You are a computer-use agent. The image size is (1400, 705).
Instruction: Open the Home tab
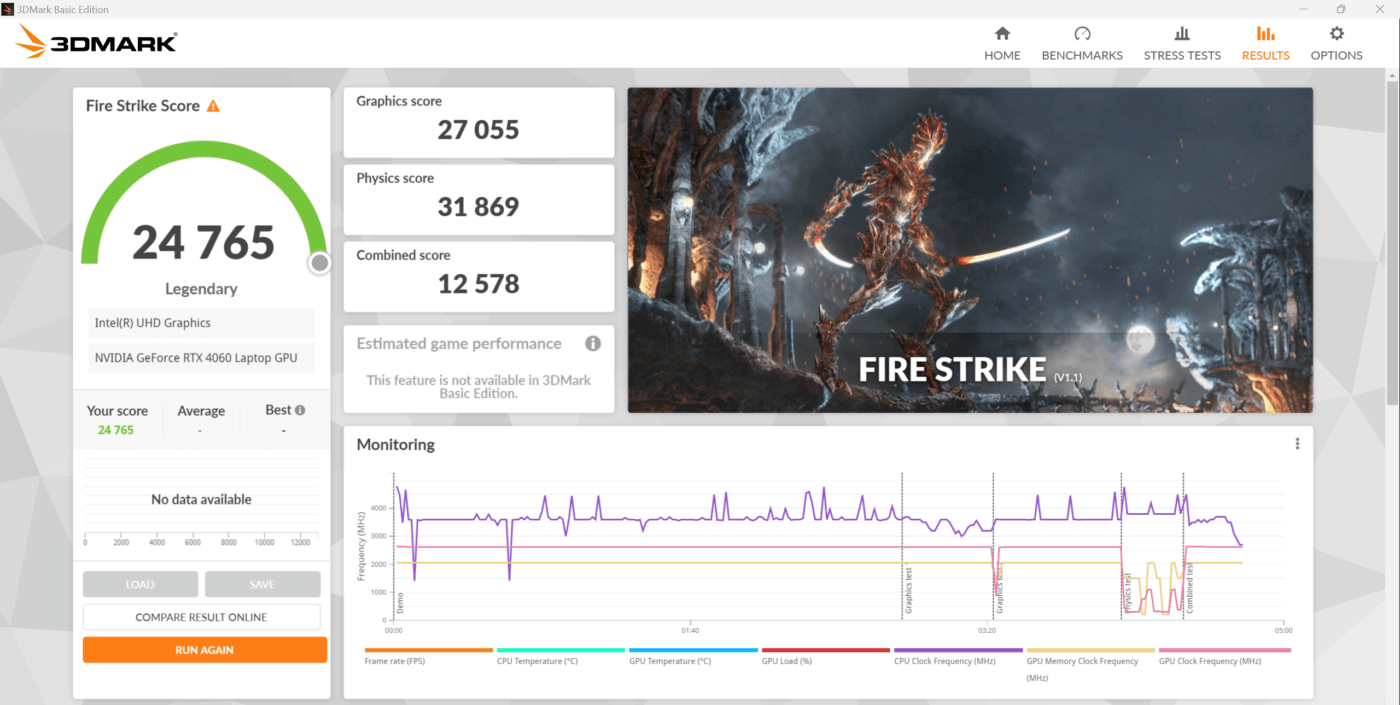pyautogui.click(x=1002, y=44)
